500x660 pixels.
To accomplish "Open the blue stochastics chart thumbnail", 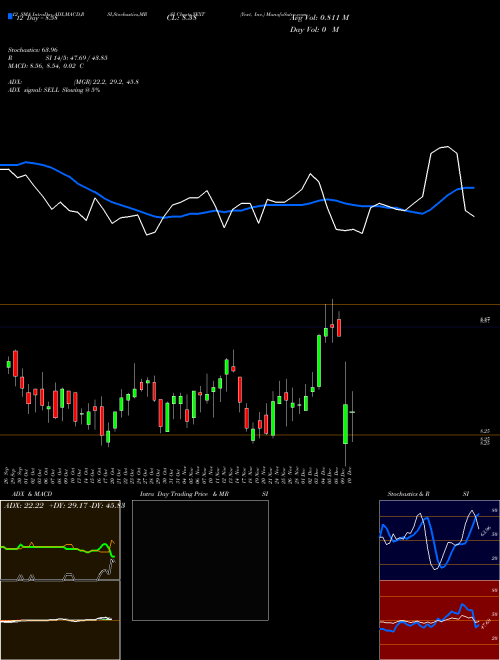I will [x=439, y=540].
